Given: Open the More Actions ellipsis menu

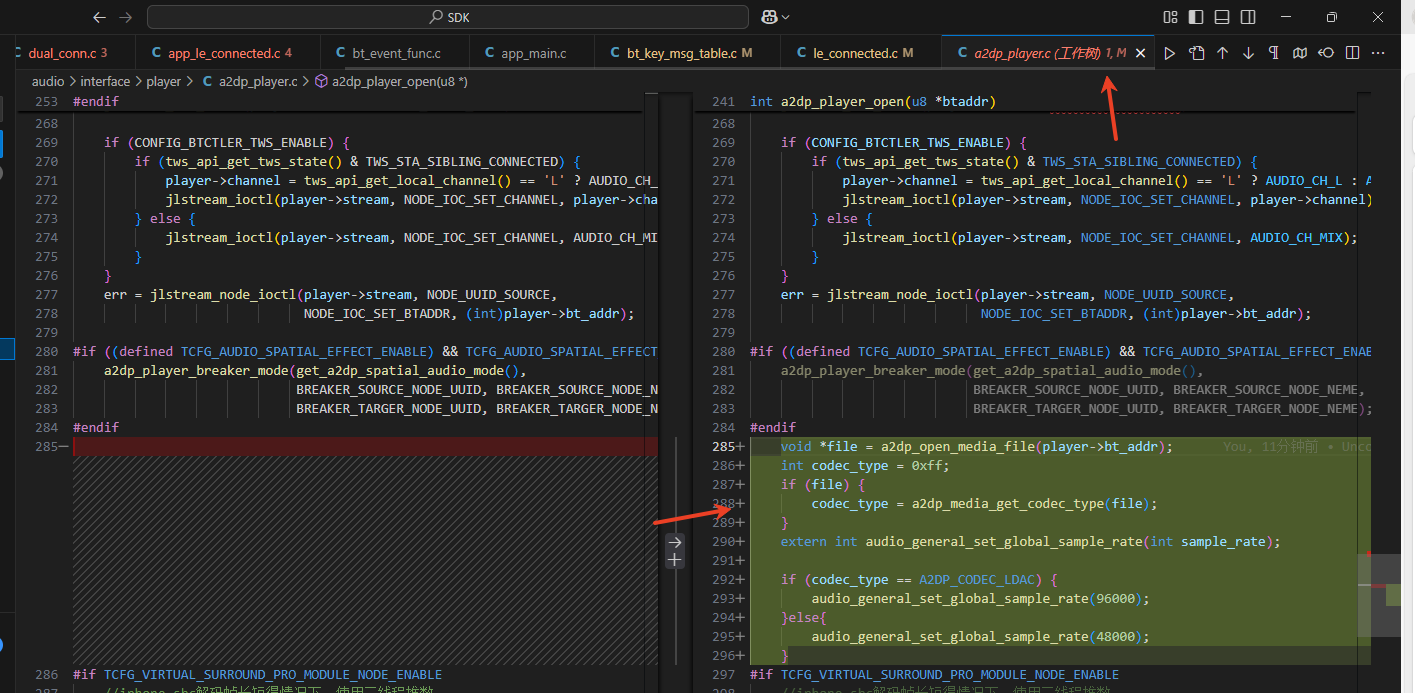Looking at the screenshot, I should (x=1378, y=53).
